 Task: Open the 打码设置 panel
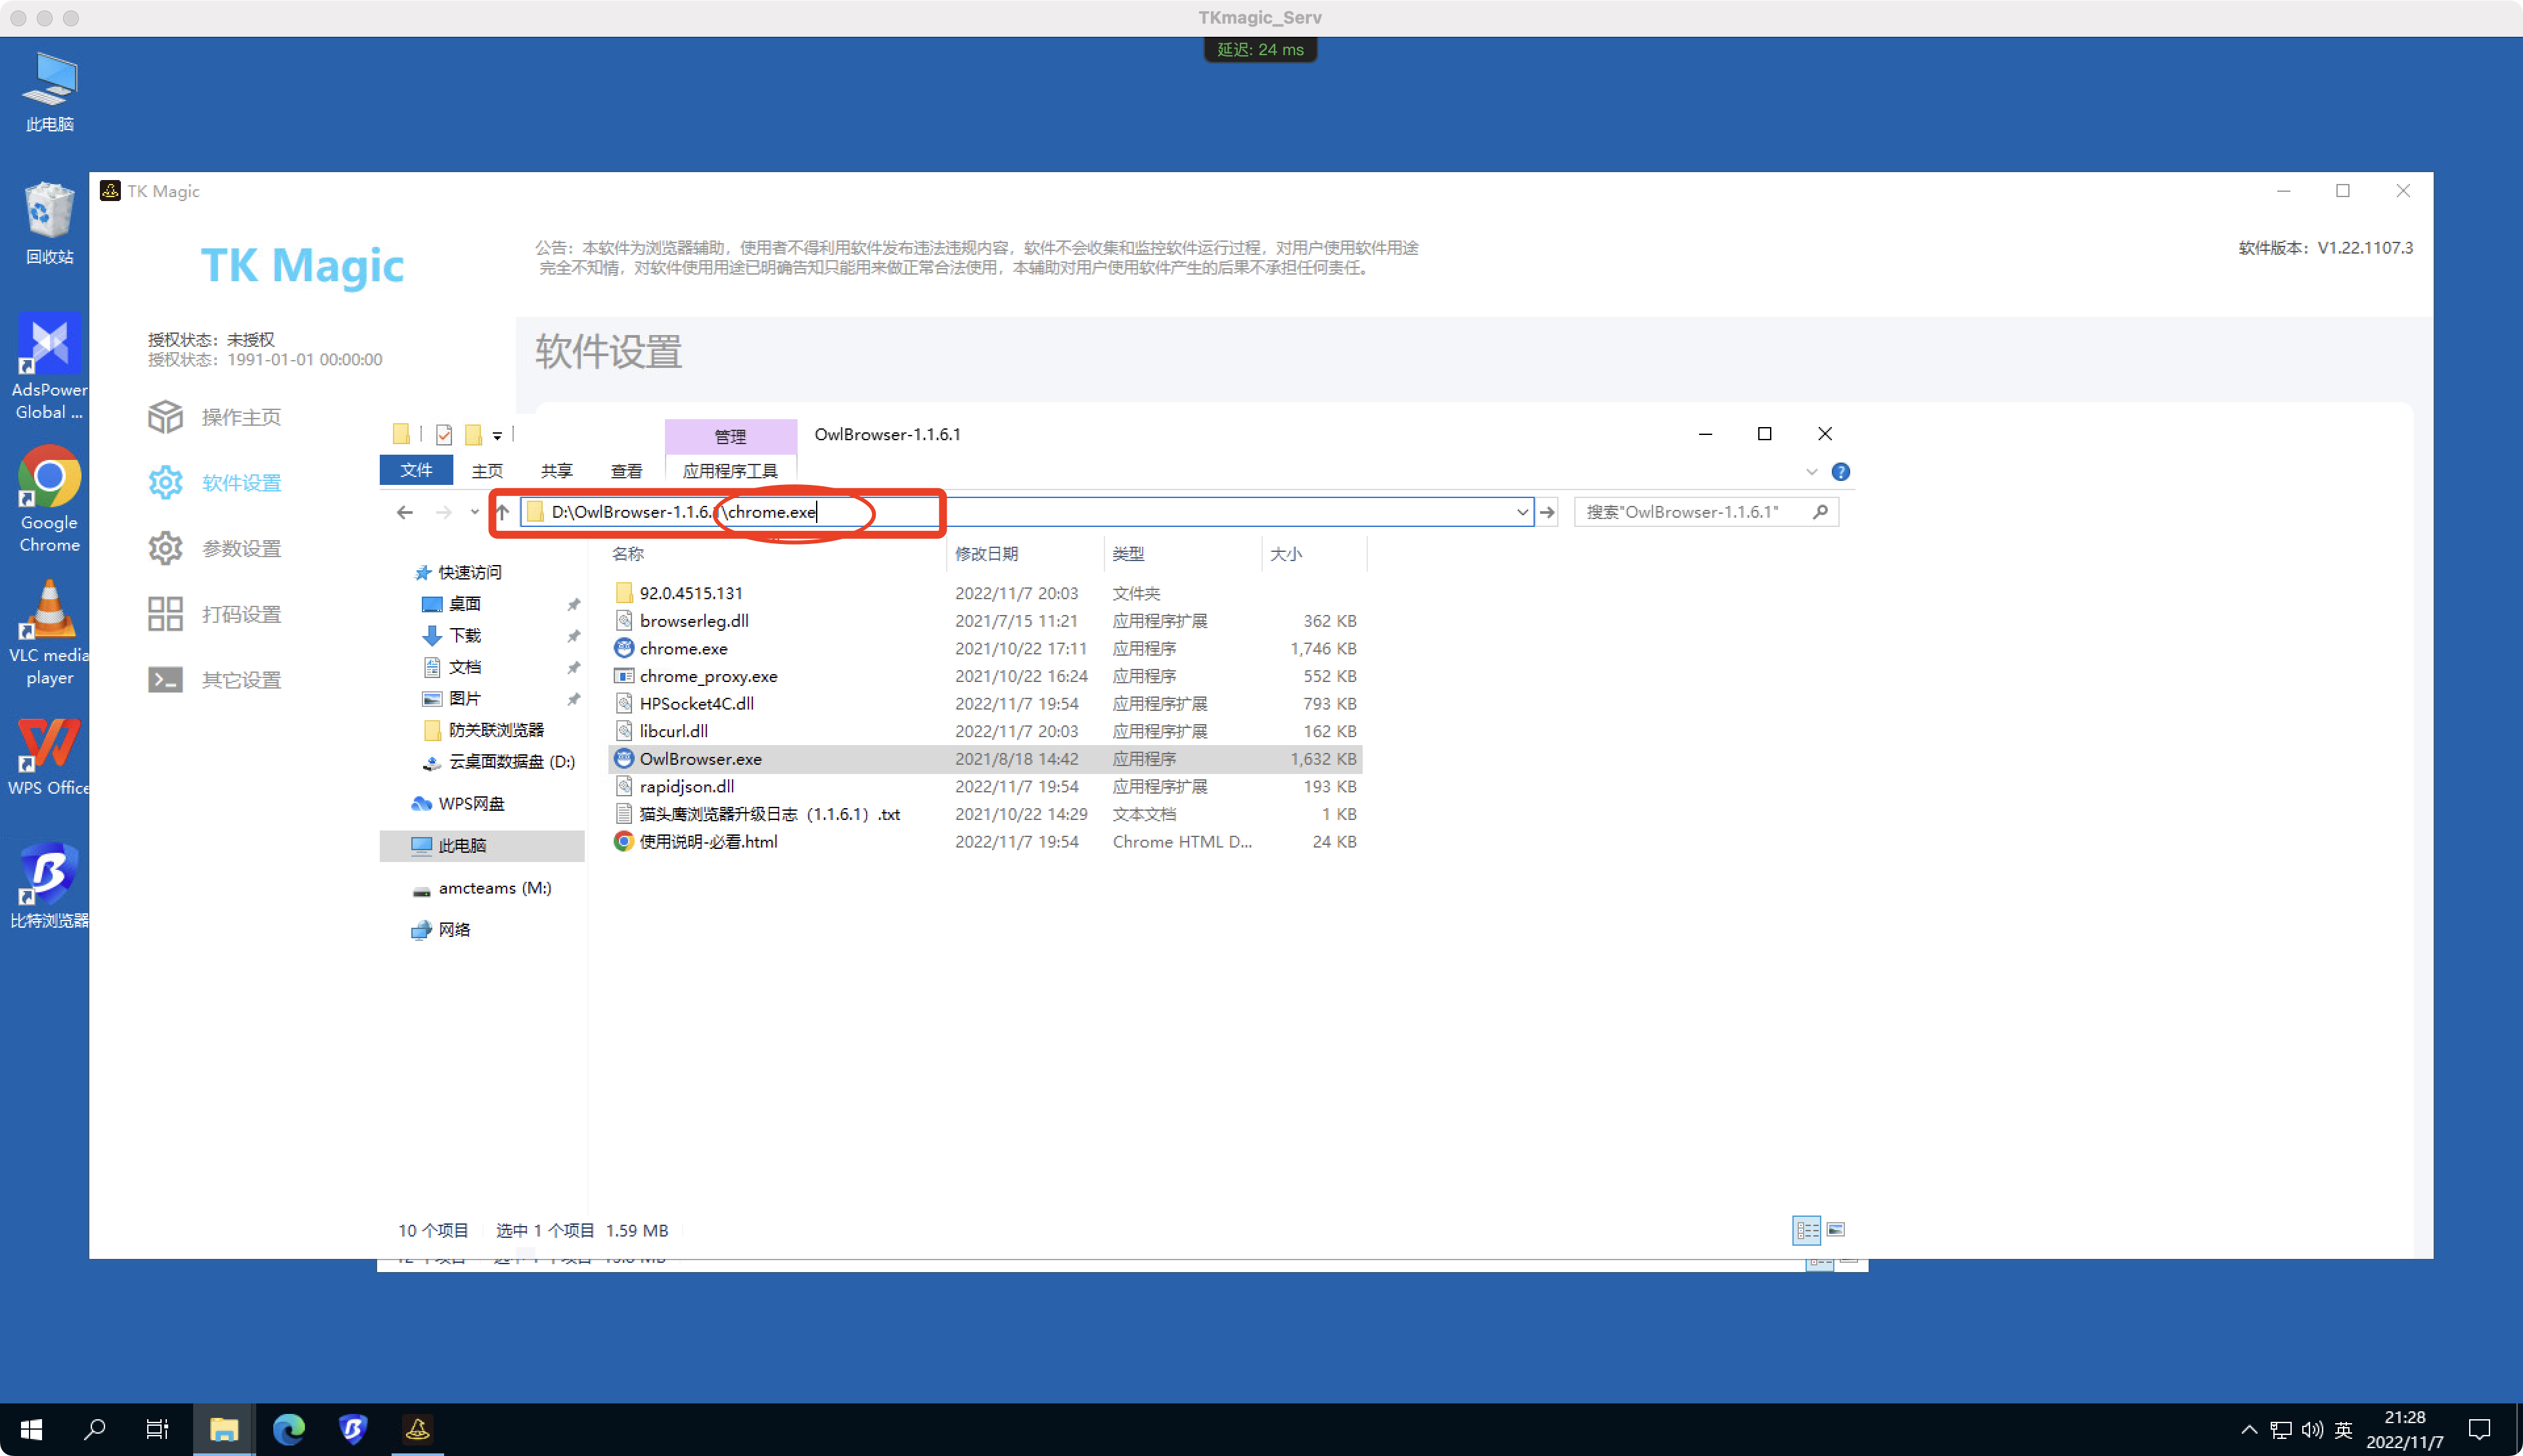coord(242,613)
